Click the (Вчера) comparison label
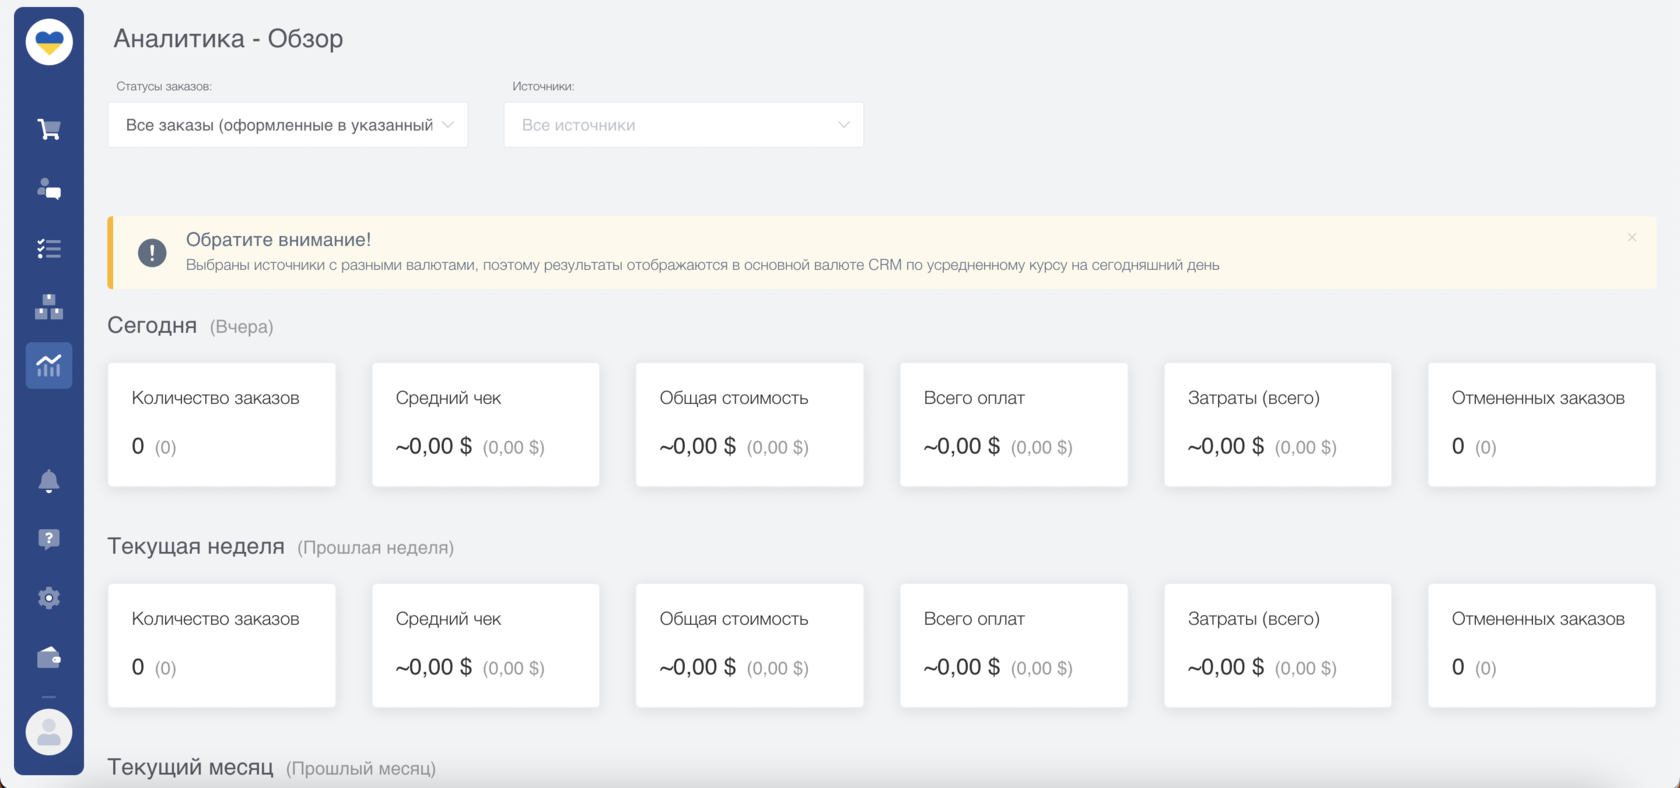 (x=242, y=327)
